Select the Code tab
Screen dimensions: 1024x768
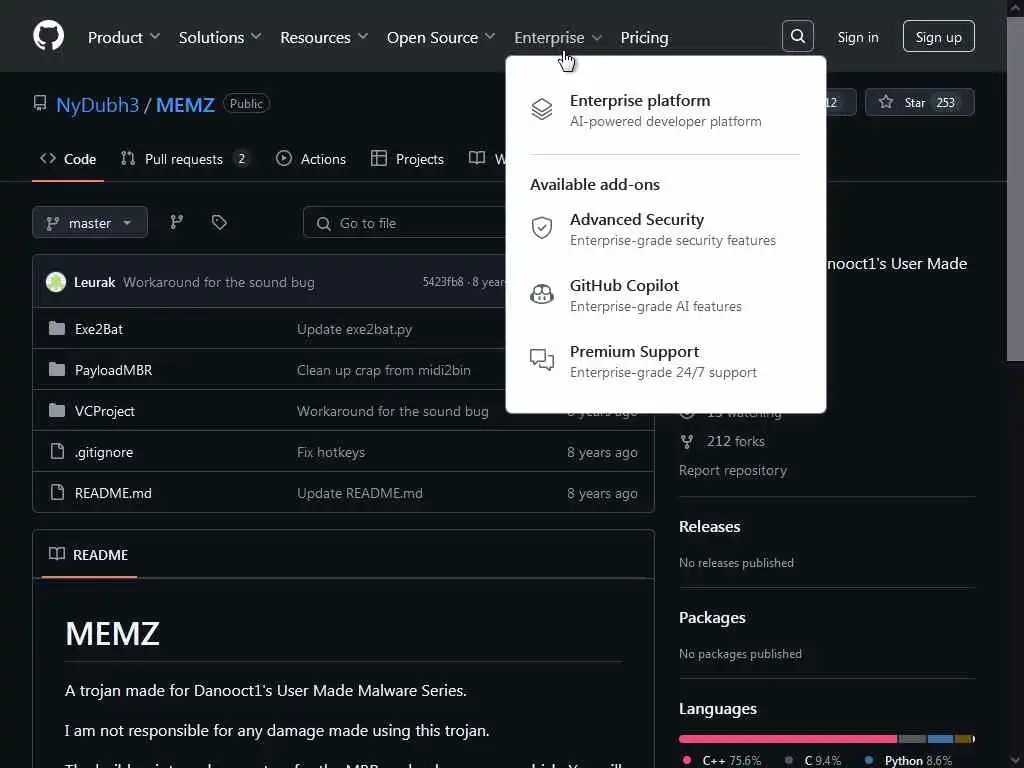[68, 159]
